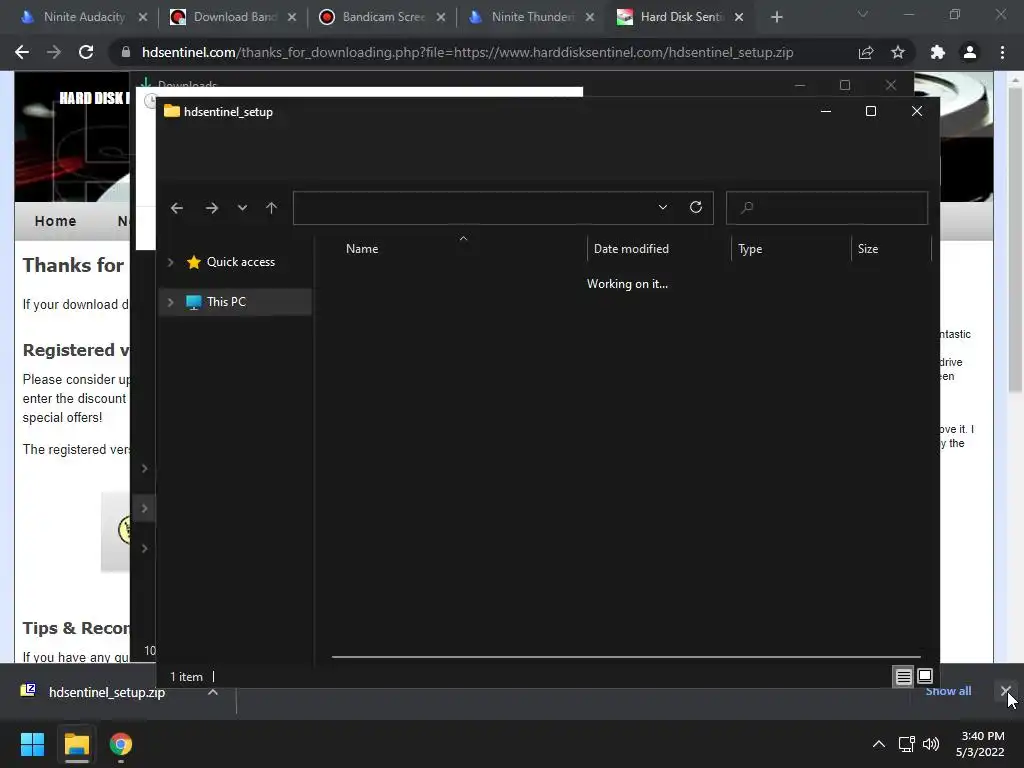The image size is (1024, 768).
Task: Close the Chrome downloads bar
Action: 1006,691
